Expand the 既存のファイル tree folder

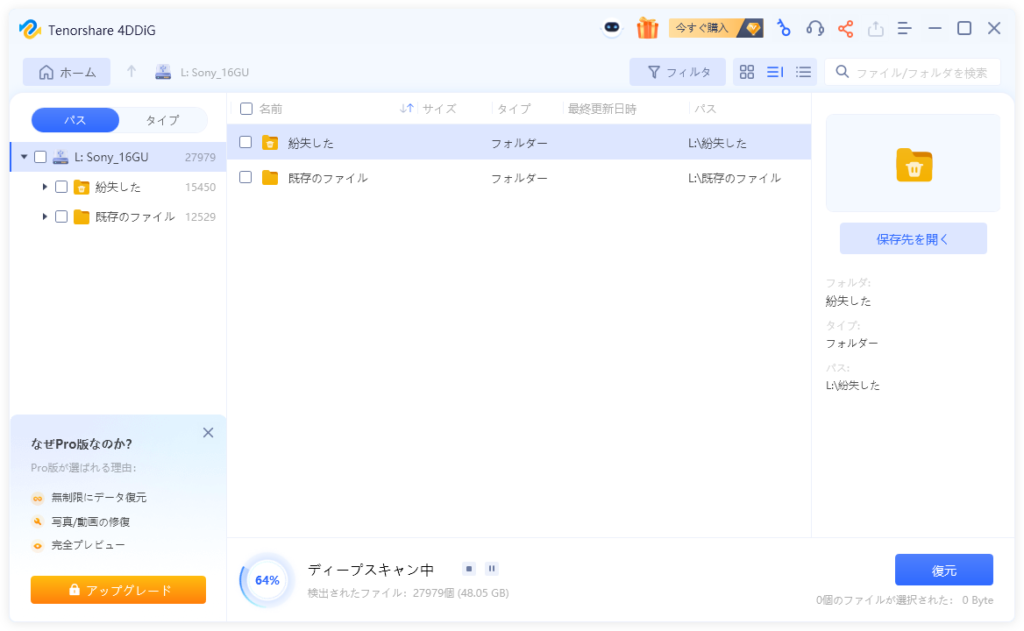(45, 217)
